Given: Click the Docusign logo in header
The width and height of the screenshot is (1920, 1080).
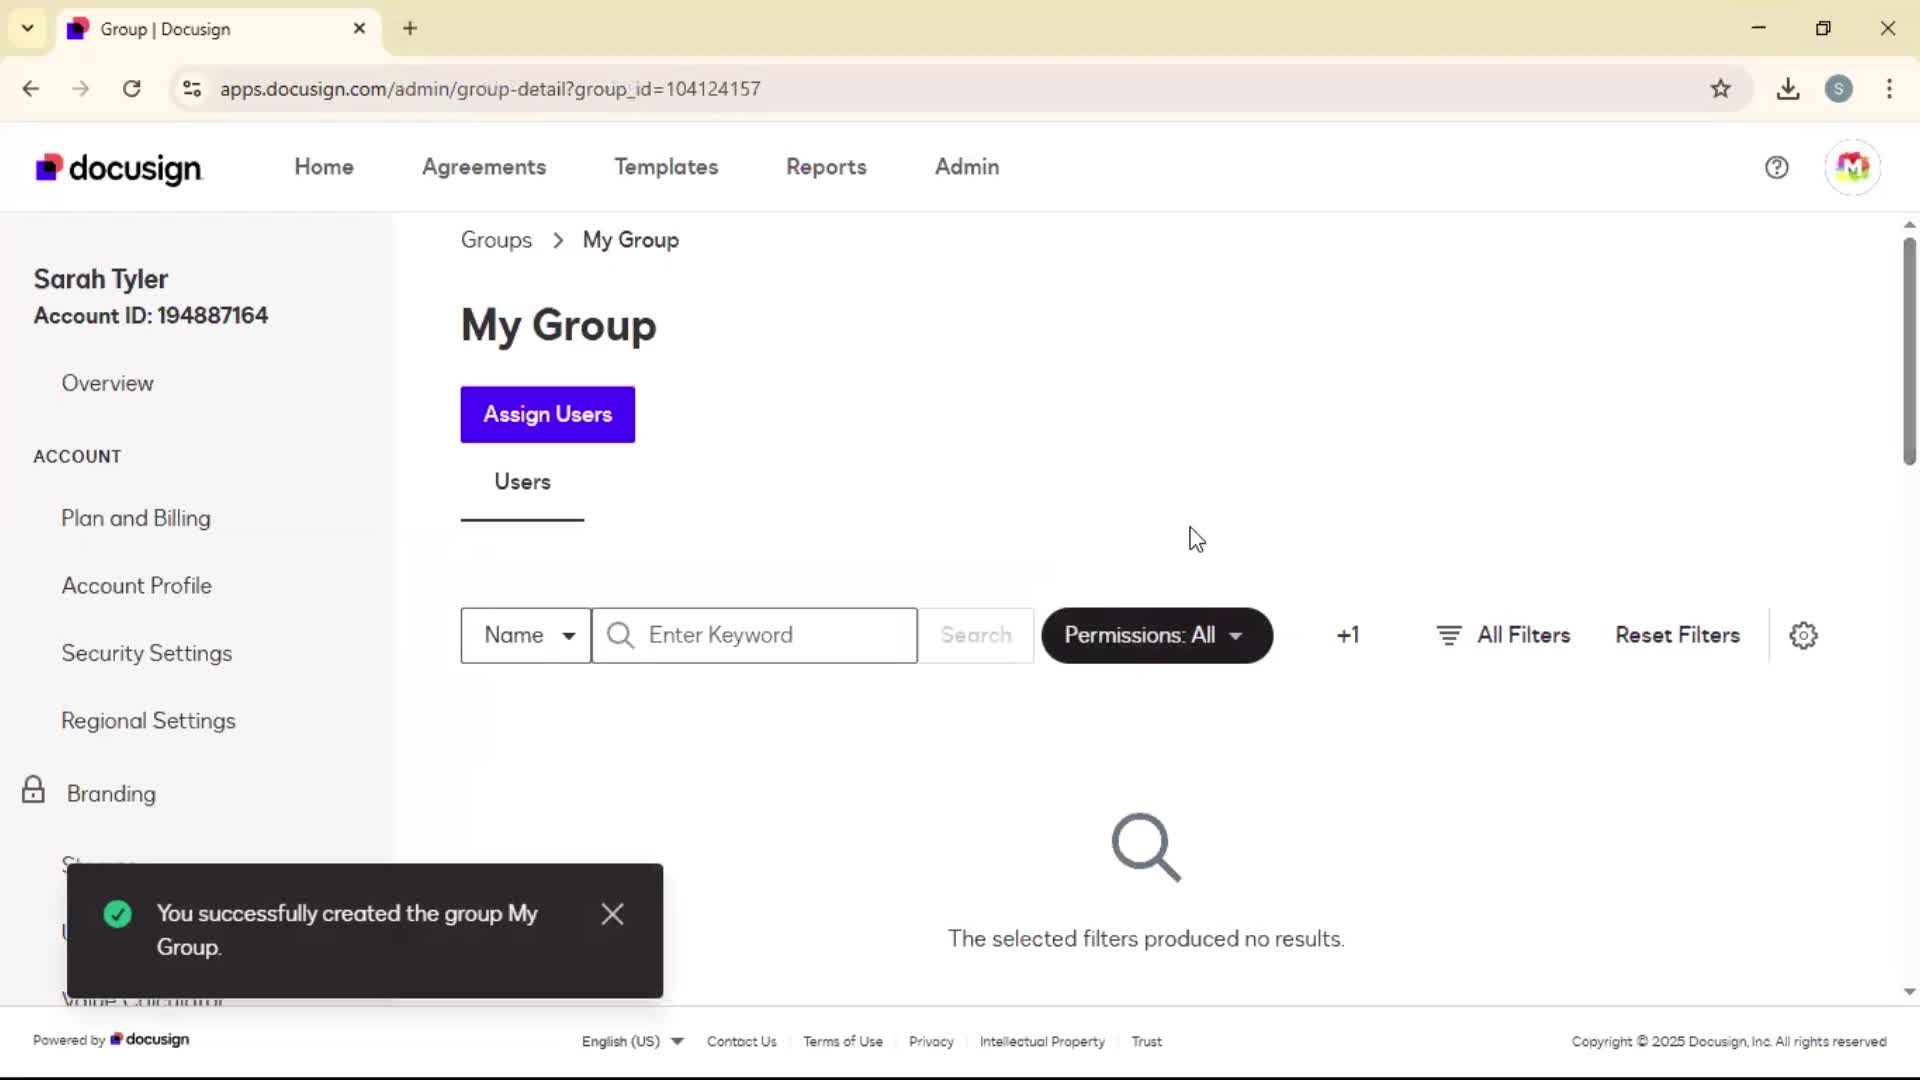Looking at the screenshot, I should pos(119,168).
